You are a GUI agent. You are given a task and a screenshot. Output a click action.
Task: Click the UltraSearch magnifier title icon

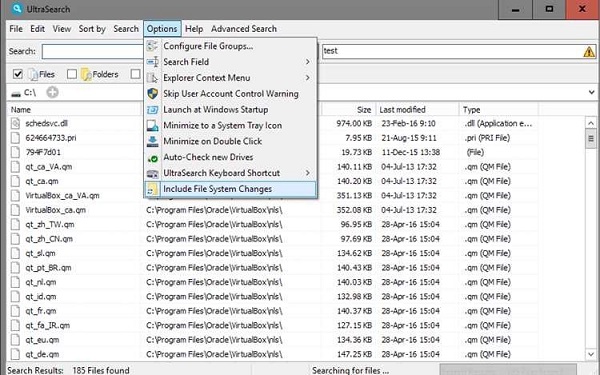coord(16,8)
